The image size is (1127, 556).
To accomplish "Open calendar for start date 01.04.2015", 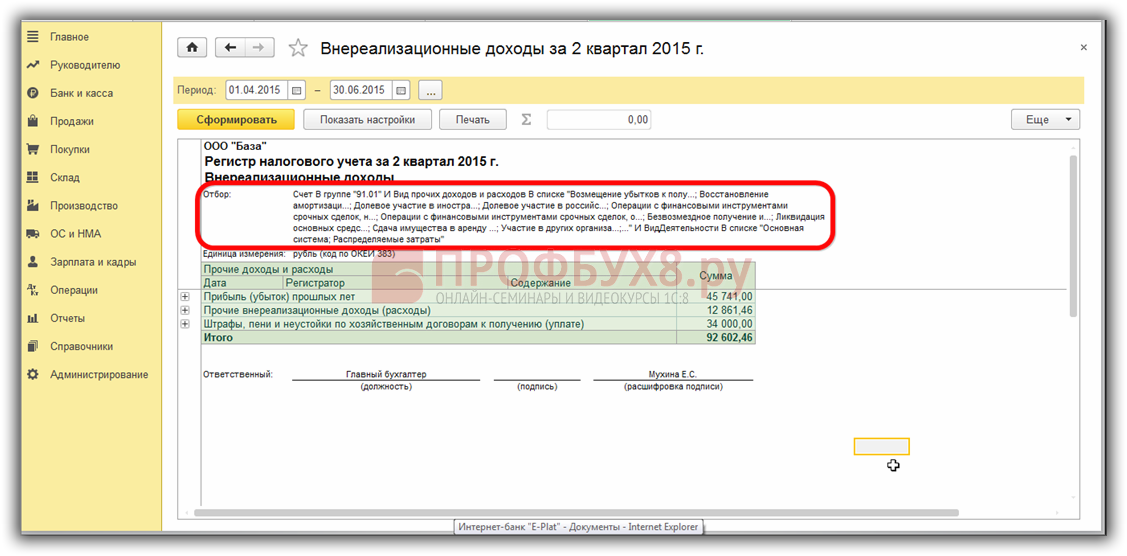I will [x=296, y=90].
